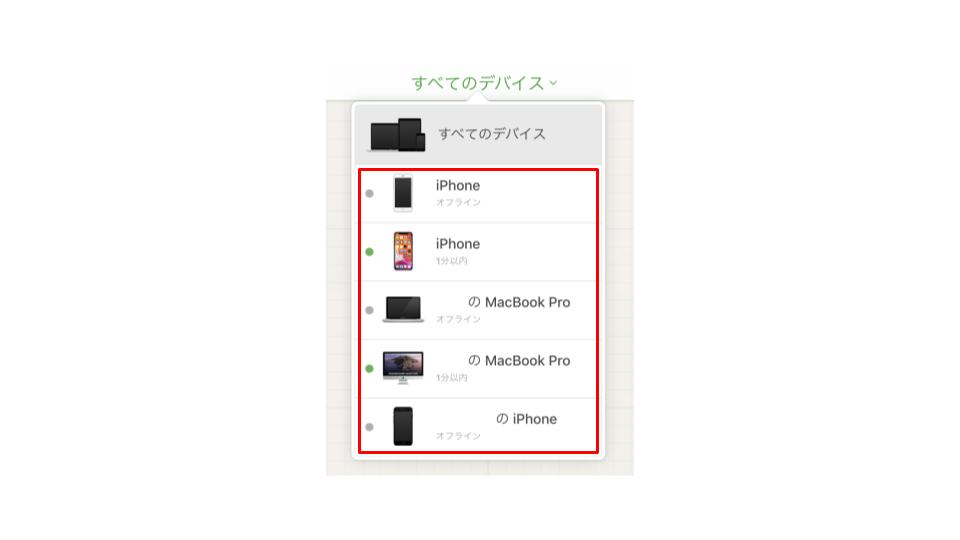The width and height of the screenshot is (960, 540).
Task: Click the gray status dot of the bottom iPhone
Action: [x=369, y=427]
